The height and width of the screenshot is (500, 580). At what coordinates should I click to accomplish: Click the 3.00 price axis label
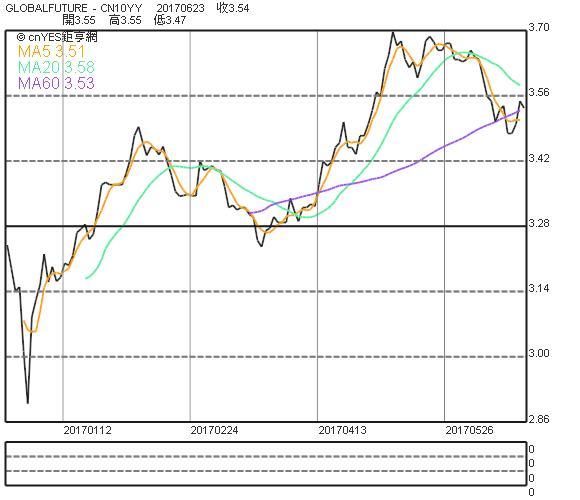[x=539, y=354]
